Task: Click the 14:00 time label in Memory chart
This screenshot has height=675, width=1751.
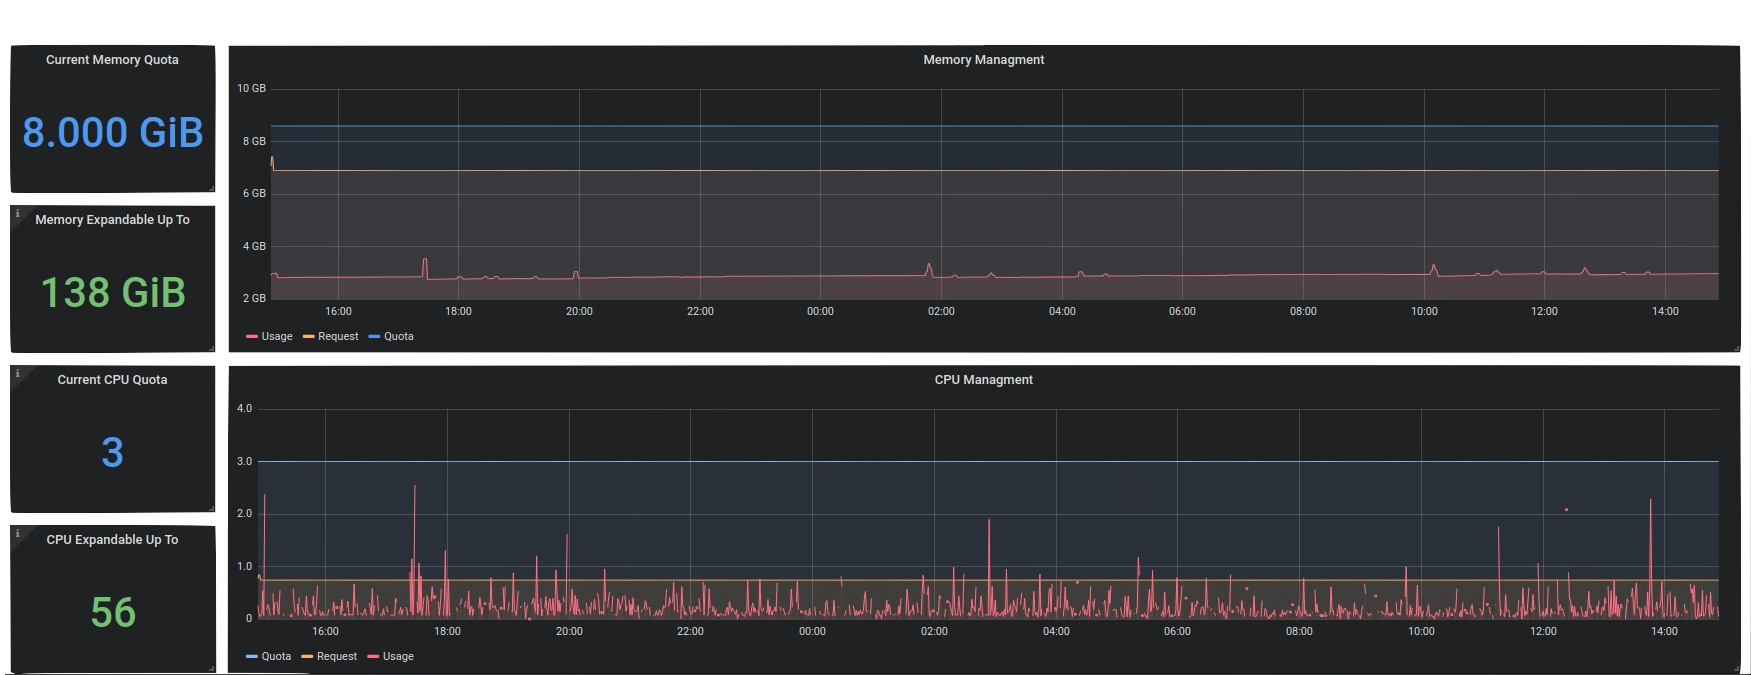Action: 1665,312
